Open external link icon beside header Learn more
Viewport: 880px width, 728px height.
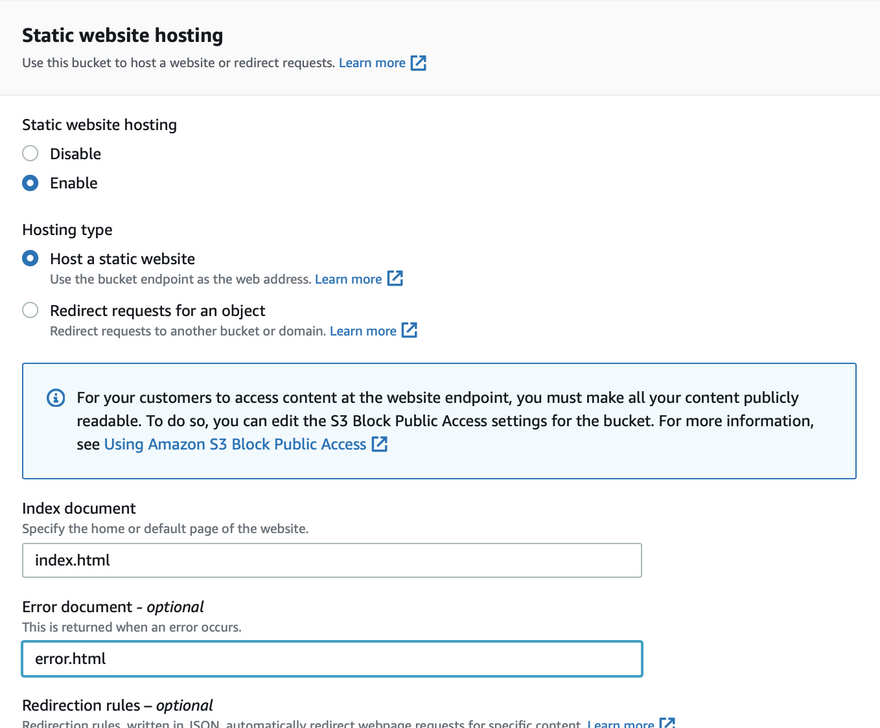(x=419, y=63)
